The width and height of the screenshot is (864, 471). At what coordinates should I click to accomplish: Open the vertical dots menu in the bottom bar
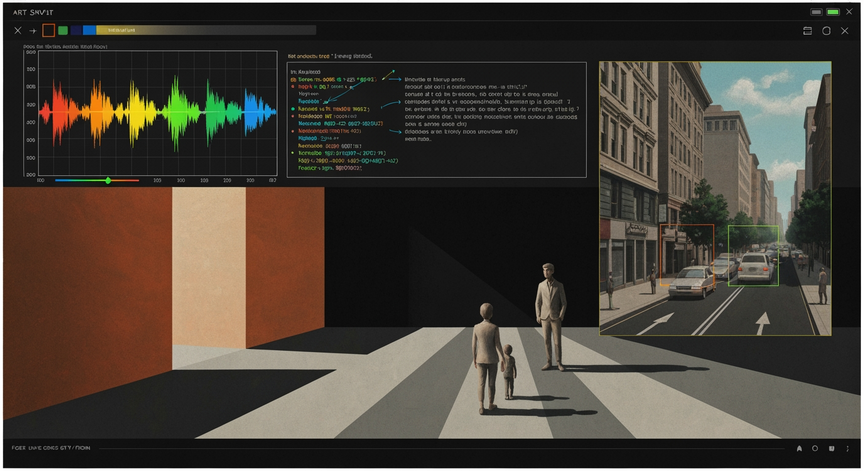[x=847, y=448]
